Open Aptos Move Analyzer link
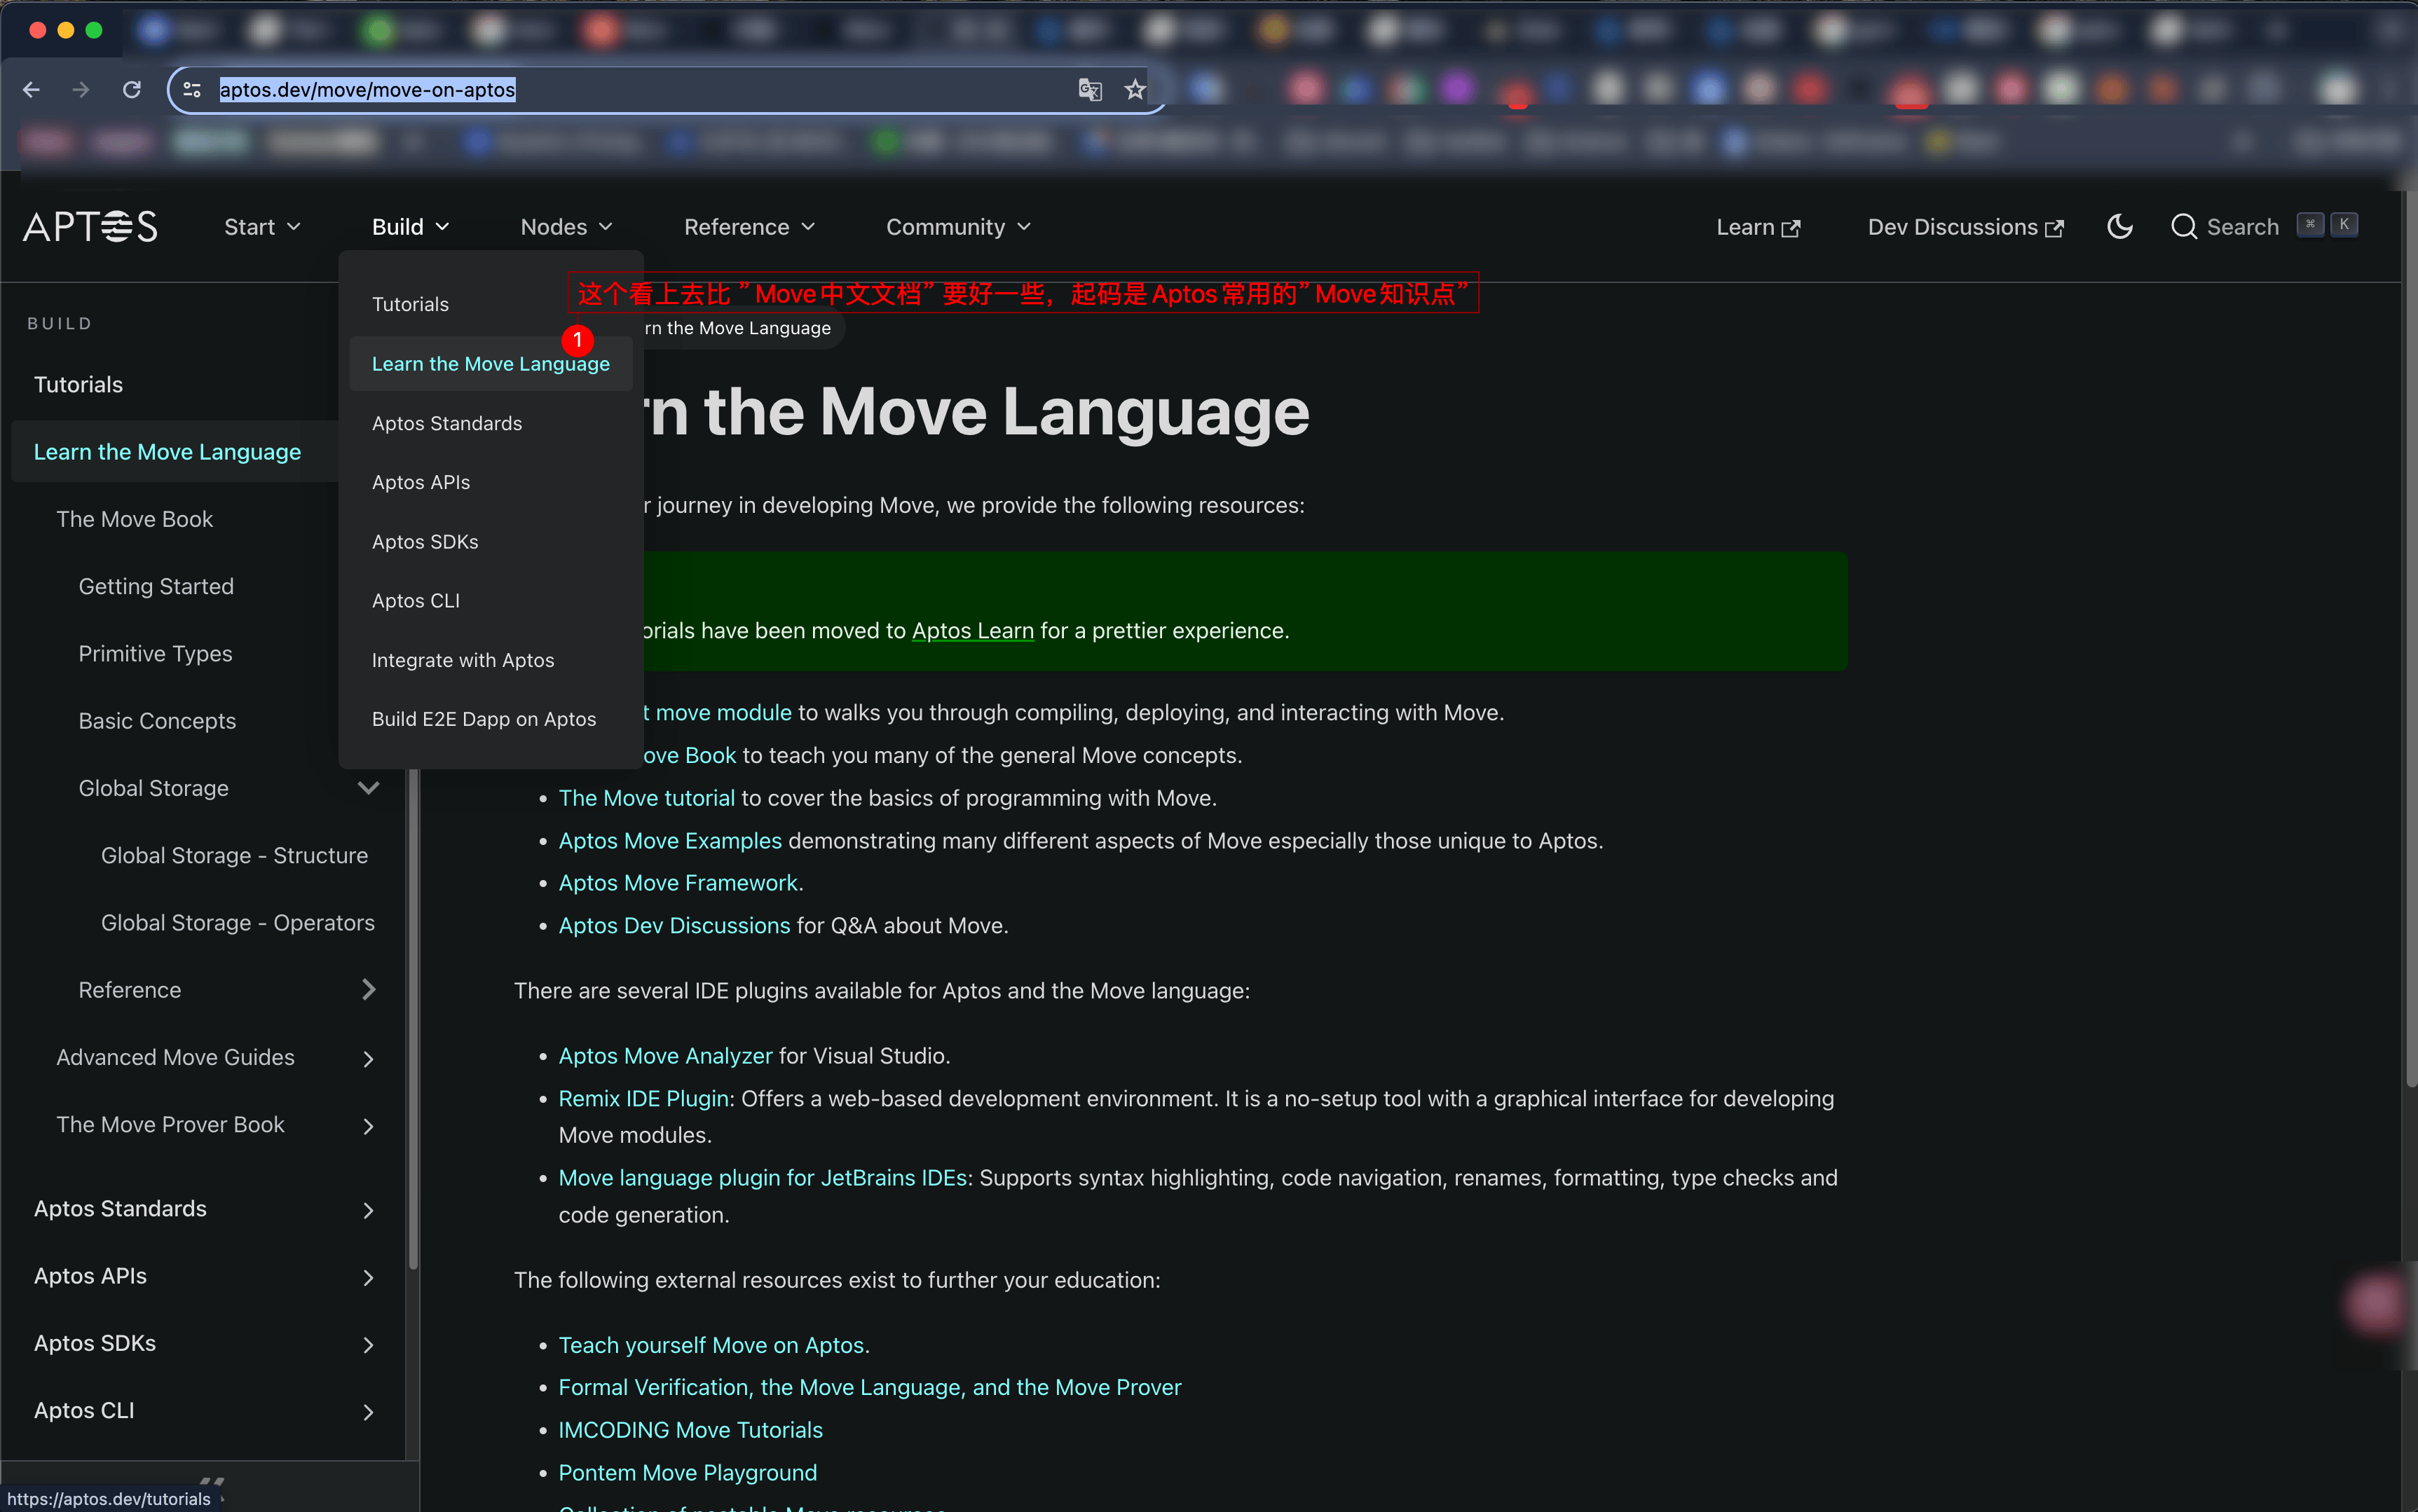 [665, 1056]
